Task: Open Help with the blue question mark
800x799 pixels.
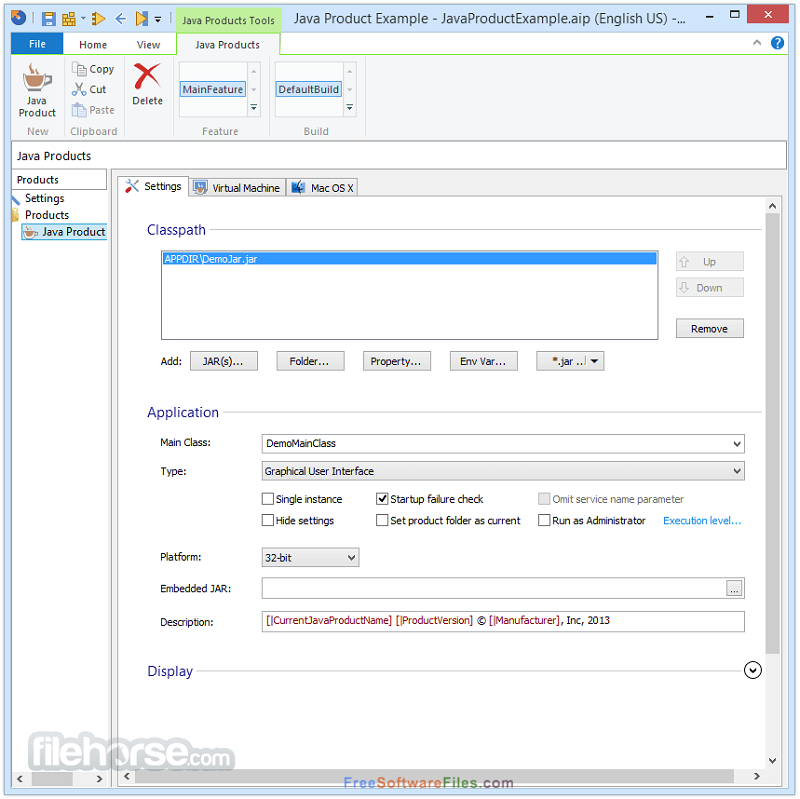Action: (x=777, y=43)
